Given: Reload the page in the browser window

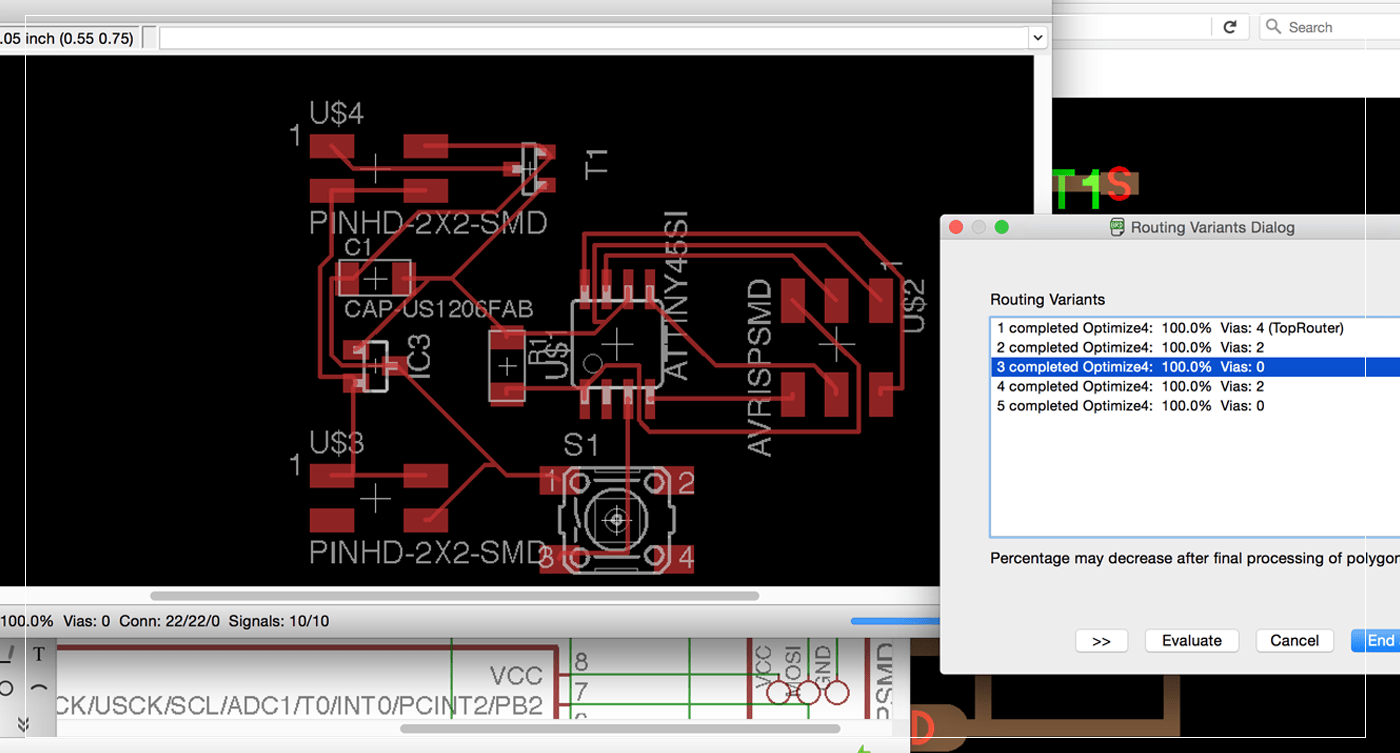Looking at the screenshot, I should click(x=1230, y=27).
